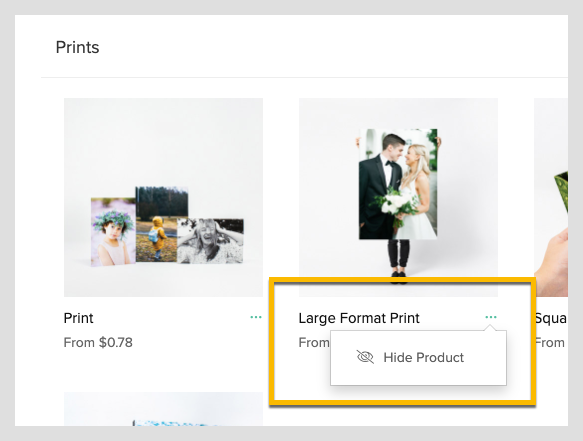Click the popup's pointer caret under the dots
Screen dimensions: 583x441
point(490,328)
